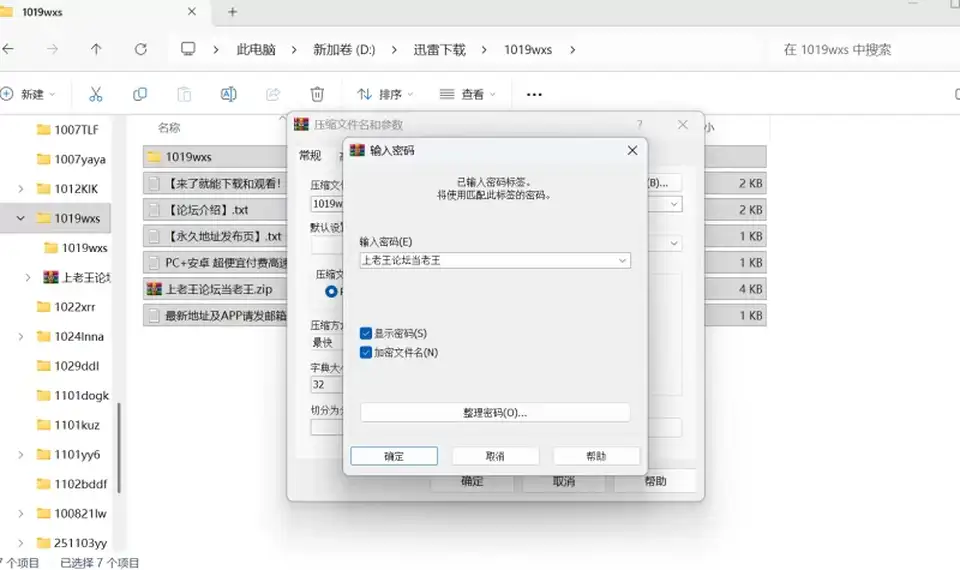The width and height of the screenshot is (960, 570).
Task: Toggle 显示密码(S) checkbox
Action: [366, 333]
